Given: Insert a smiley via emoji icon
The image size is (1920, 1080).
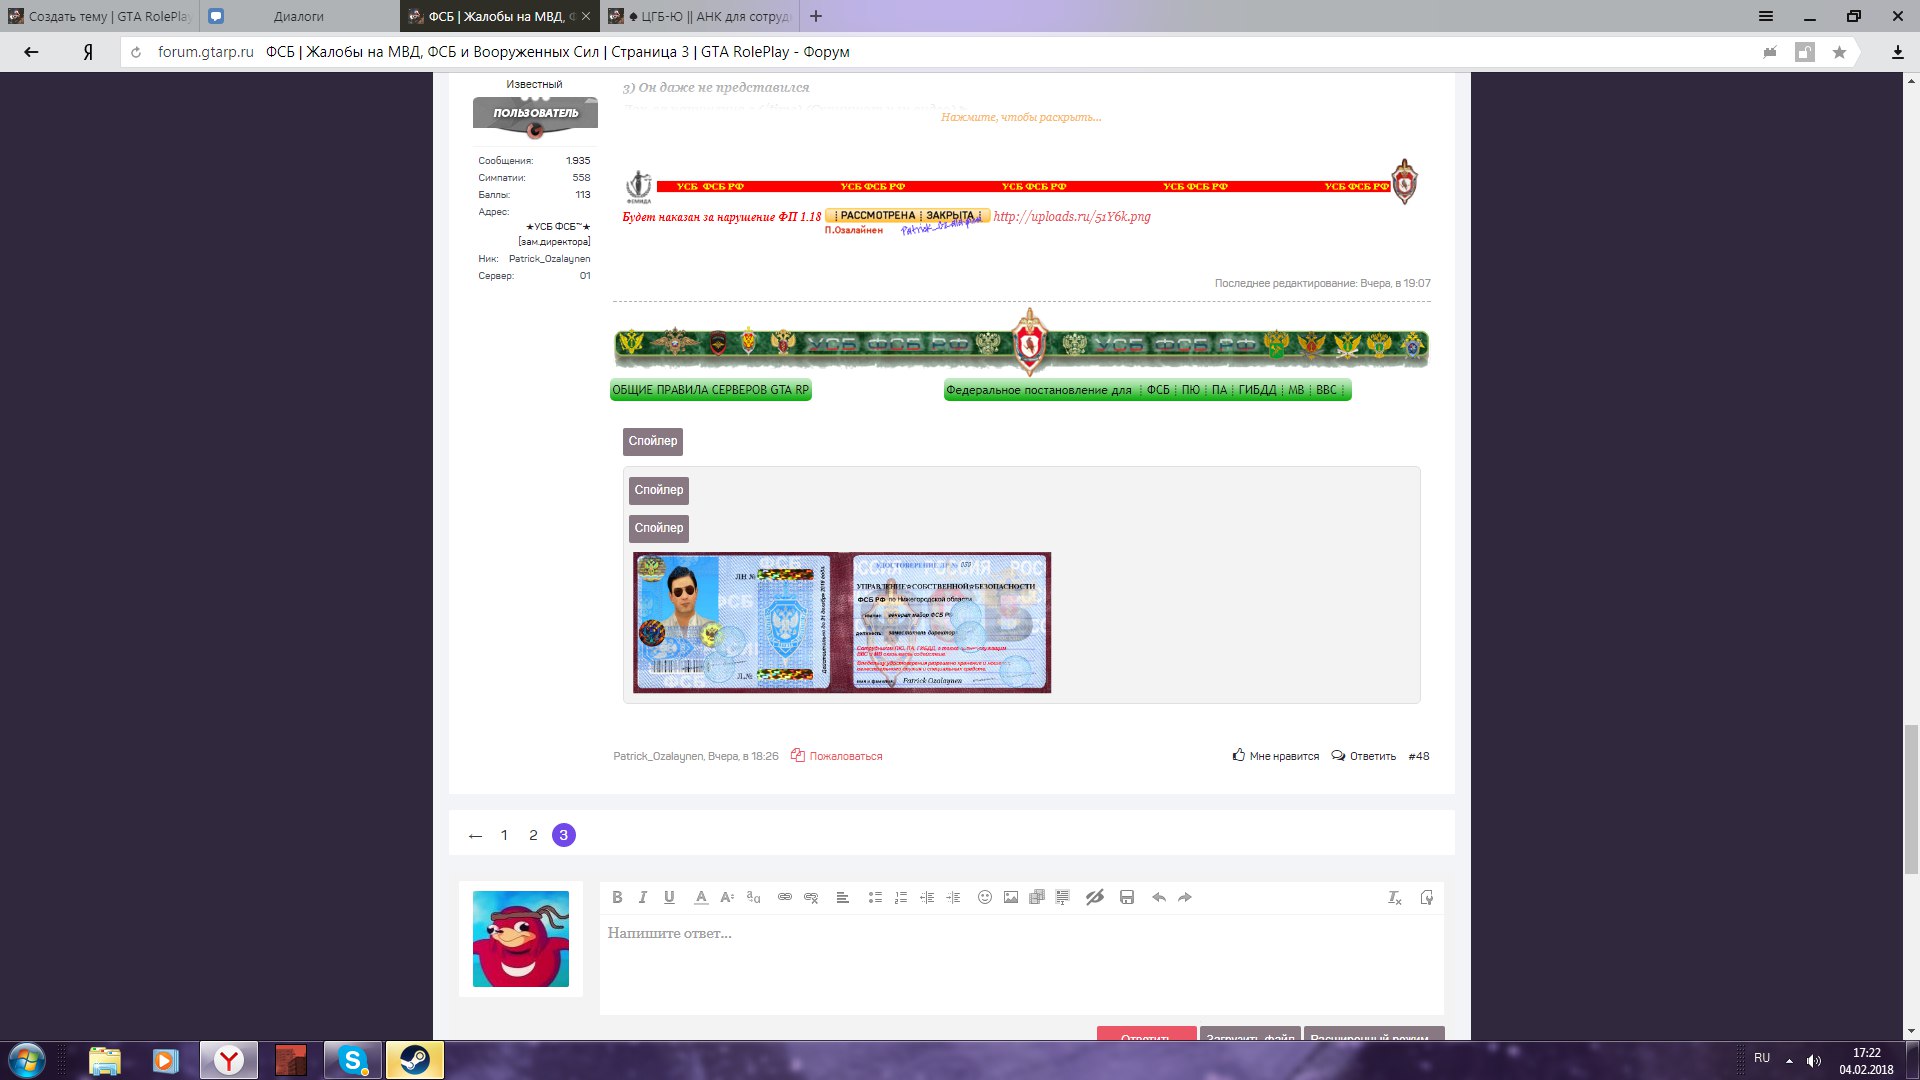Looking at the screenshot, I should coord(985,897).
